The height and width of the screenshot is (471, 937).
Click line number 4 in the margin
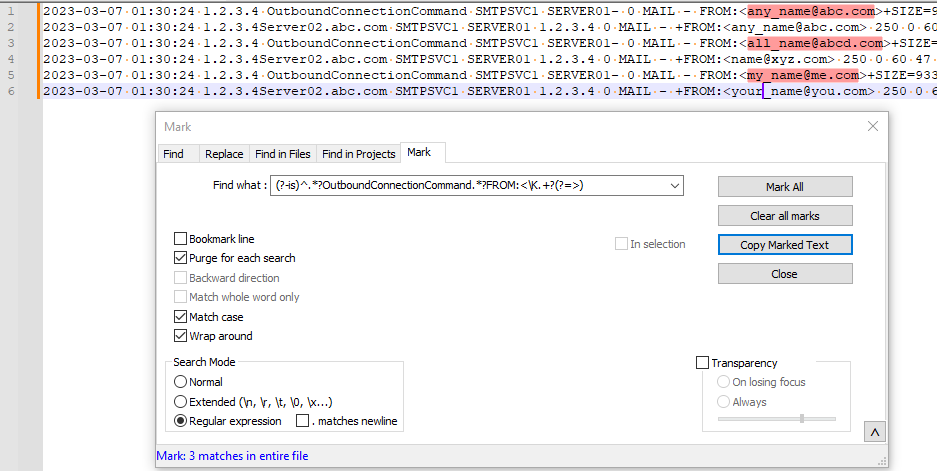(x=11, y=59)
